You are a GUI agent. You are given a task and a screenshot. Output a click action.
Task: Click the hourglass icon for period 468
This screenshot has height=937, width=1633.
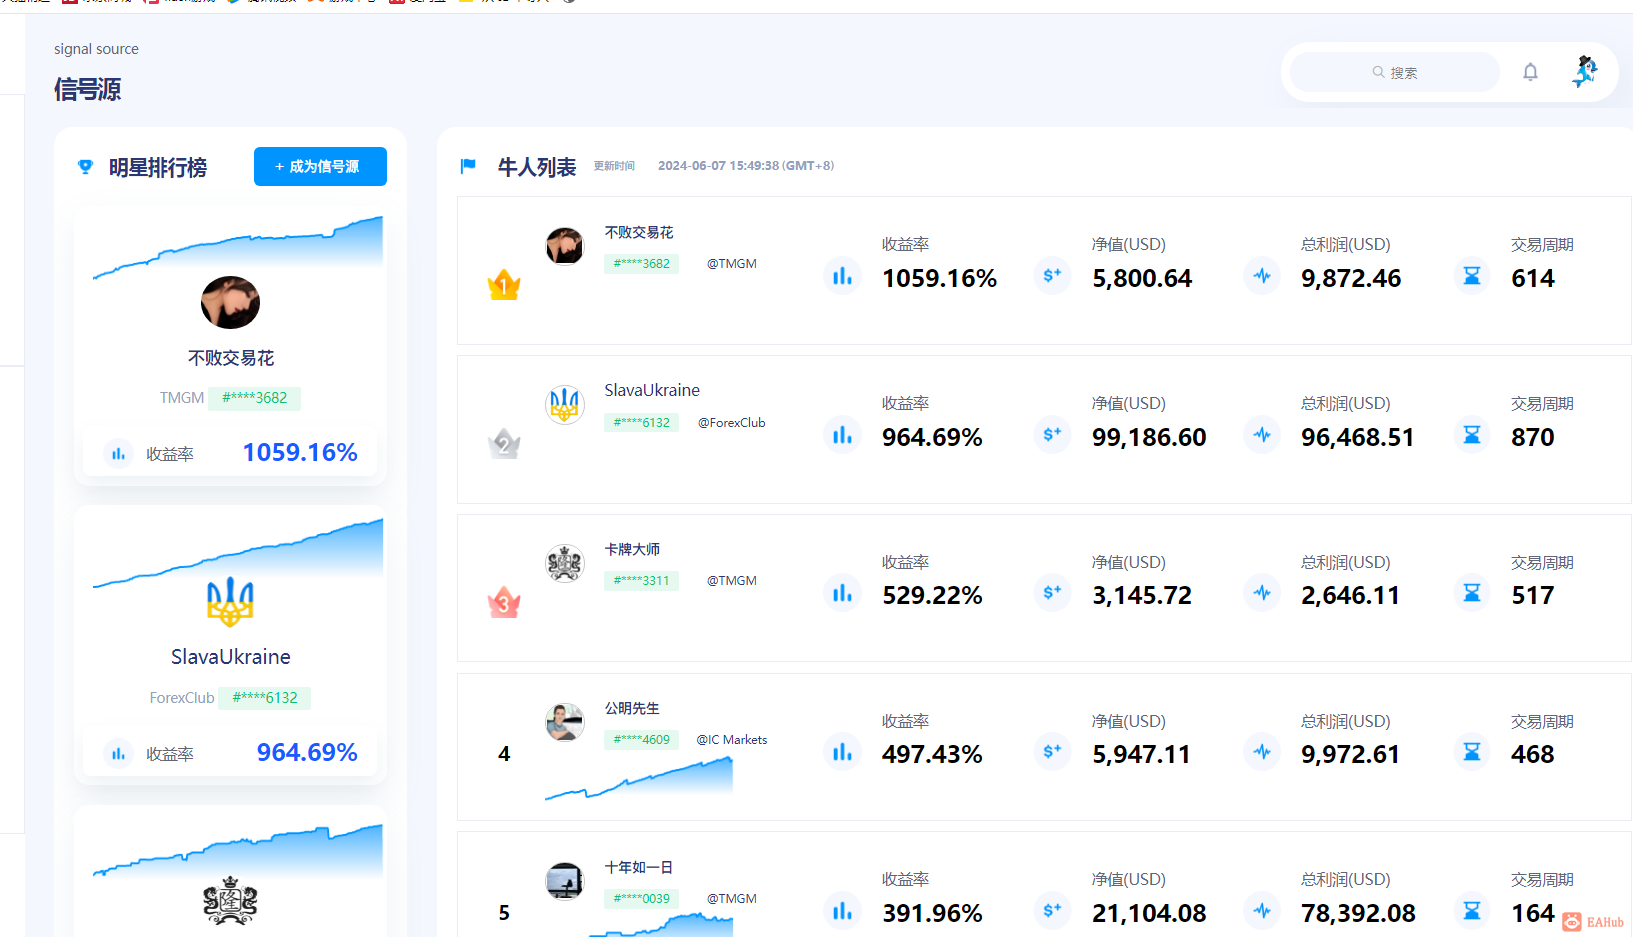click(1472, 752)
